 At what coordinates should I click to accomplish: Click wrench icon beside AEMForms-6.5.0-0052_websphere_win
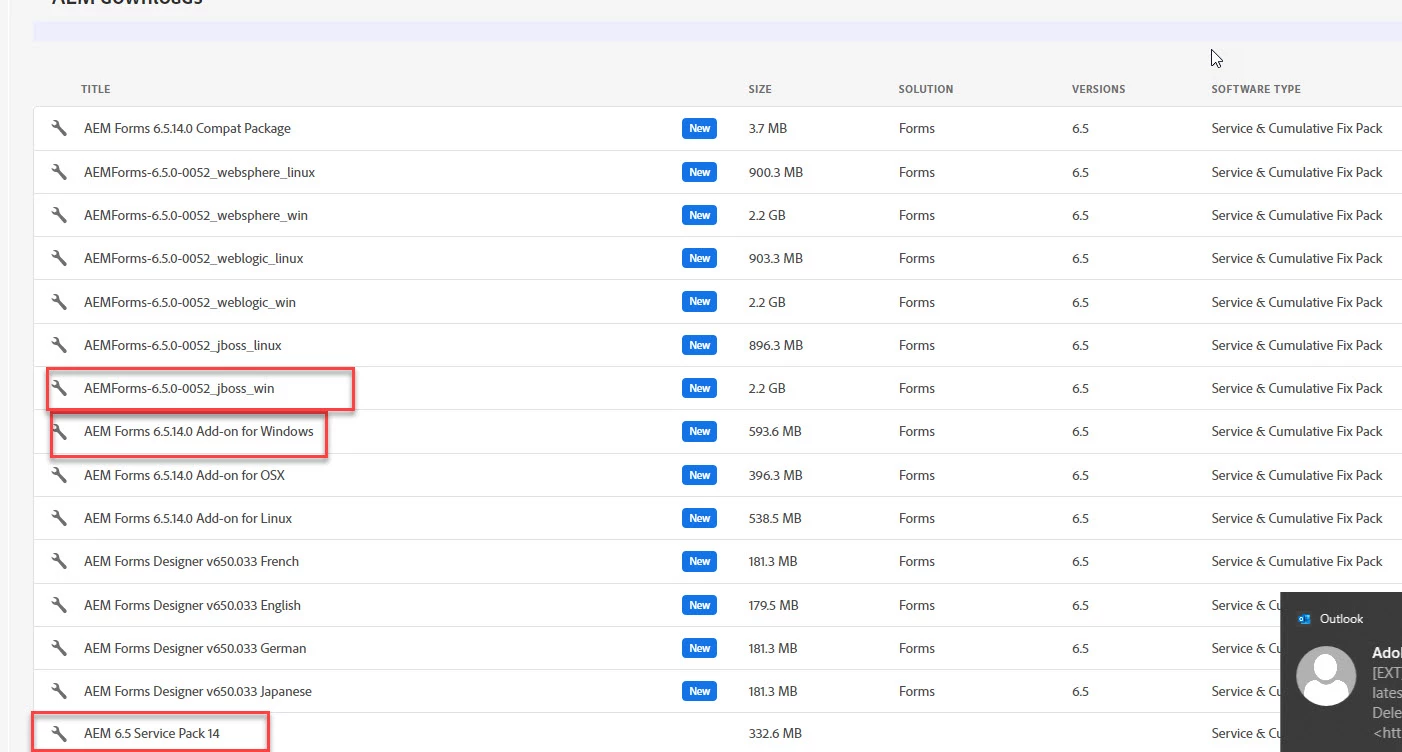click(59, 215)
